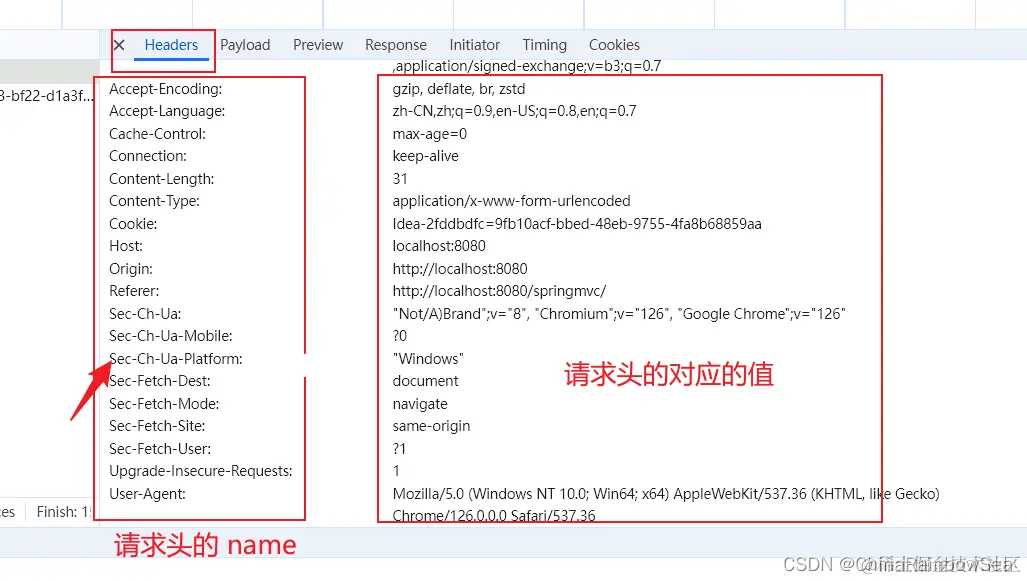The width and height of the screenshot is (1027, 581).
Task: Select the Sec-Fetch-Mode header name
Action: point(164,404)
